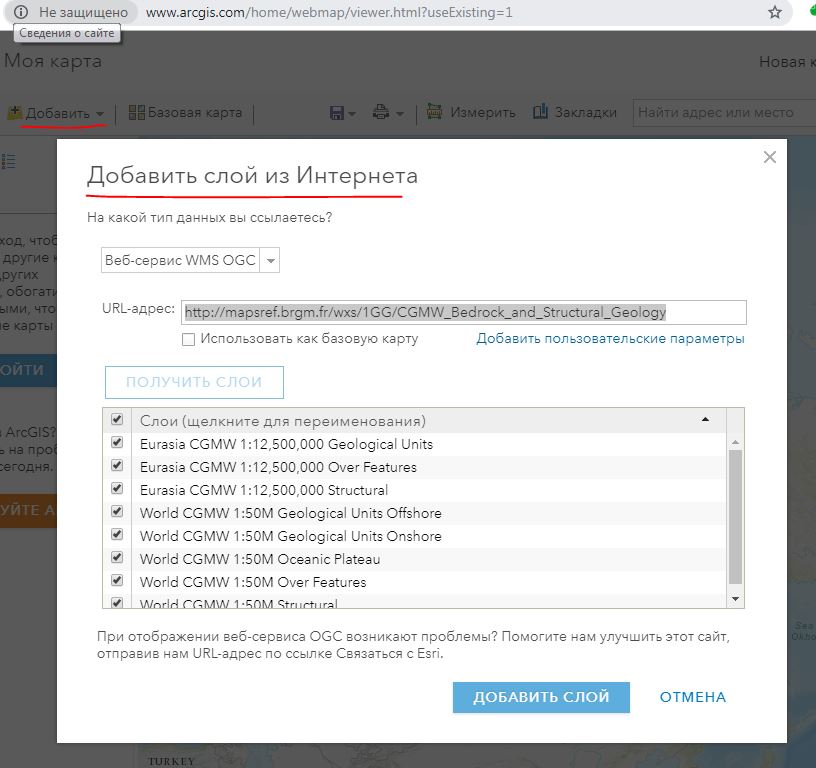Select World CGMW 1:50M Geological Units Onshore text
816x768 pixels.
click(290, 536)
